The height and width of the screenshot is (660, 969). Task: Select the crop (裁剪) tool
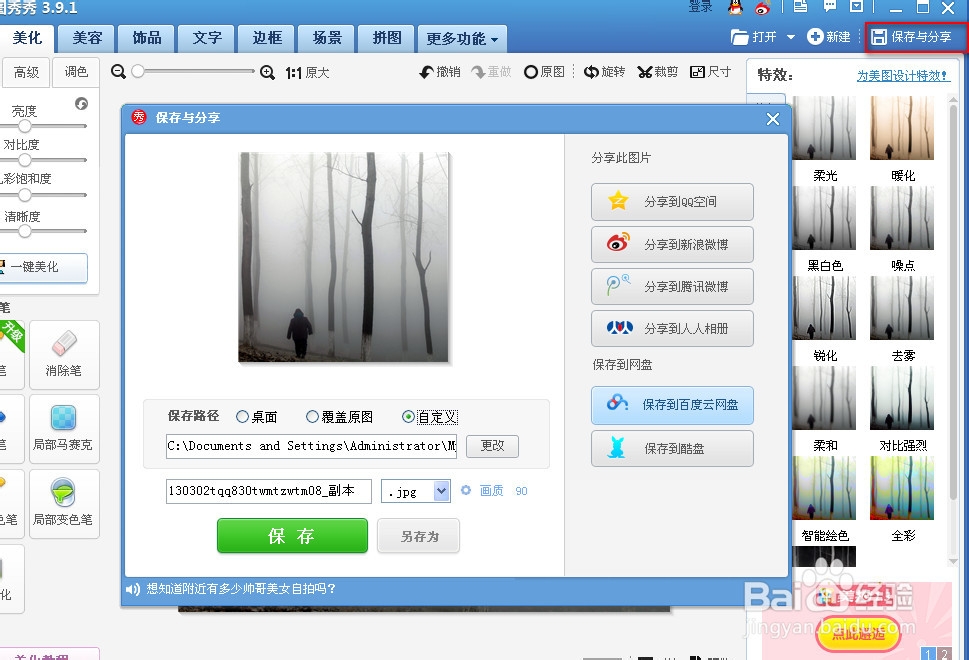658,72
